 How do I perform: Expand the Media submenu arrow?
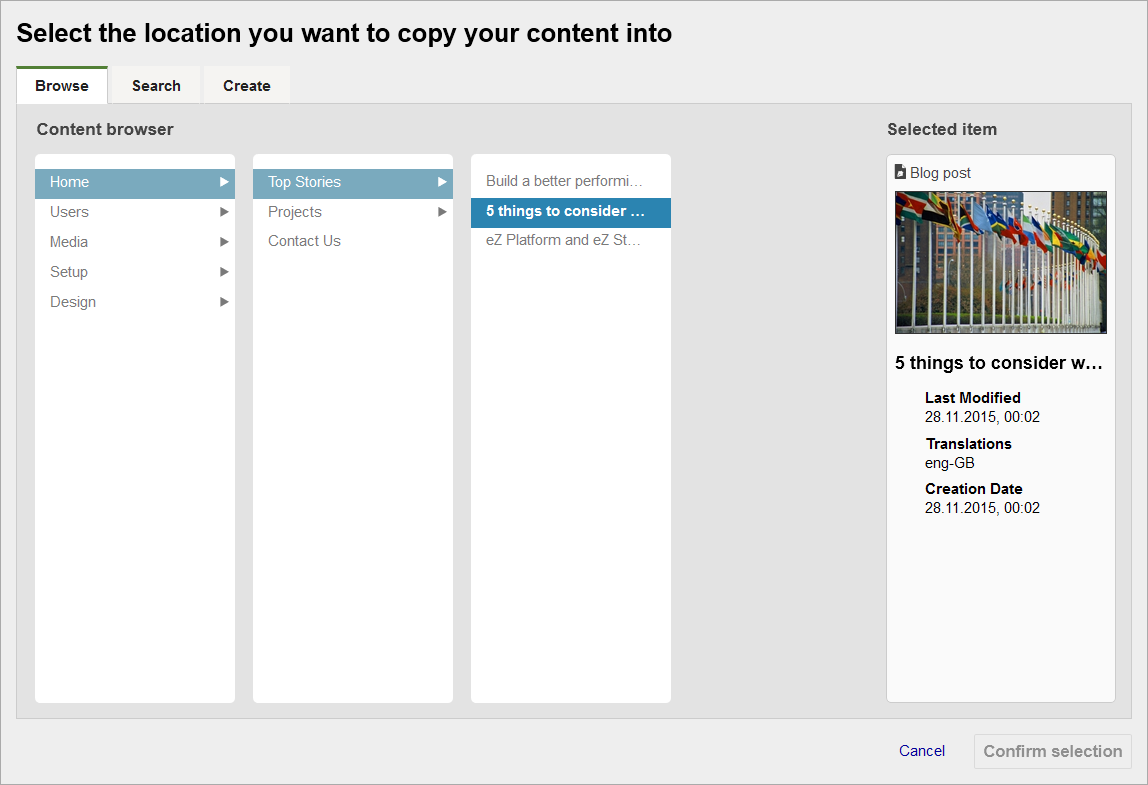pos(224,242)
